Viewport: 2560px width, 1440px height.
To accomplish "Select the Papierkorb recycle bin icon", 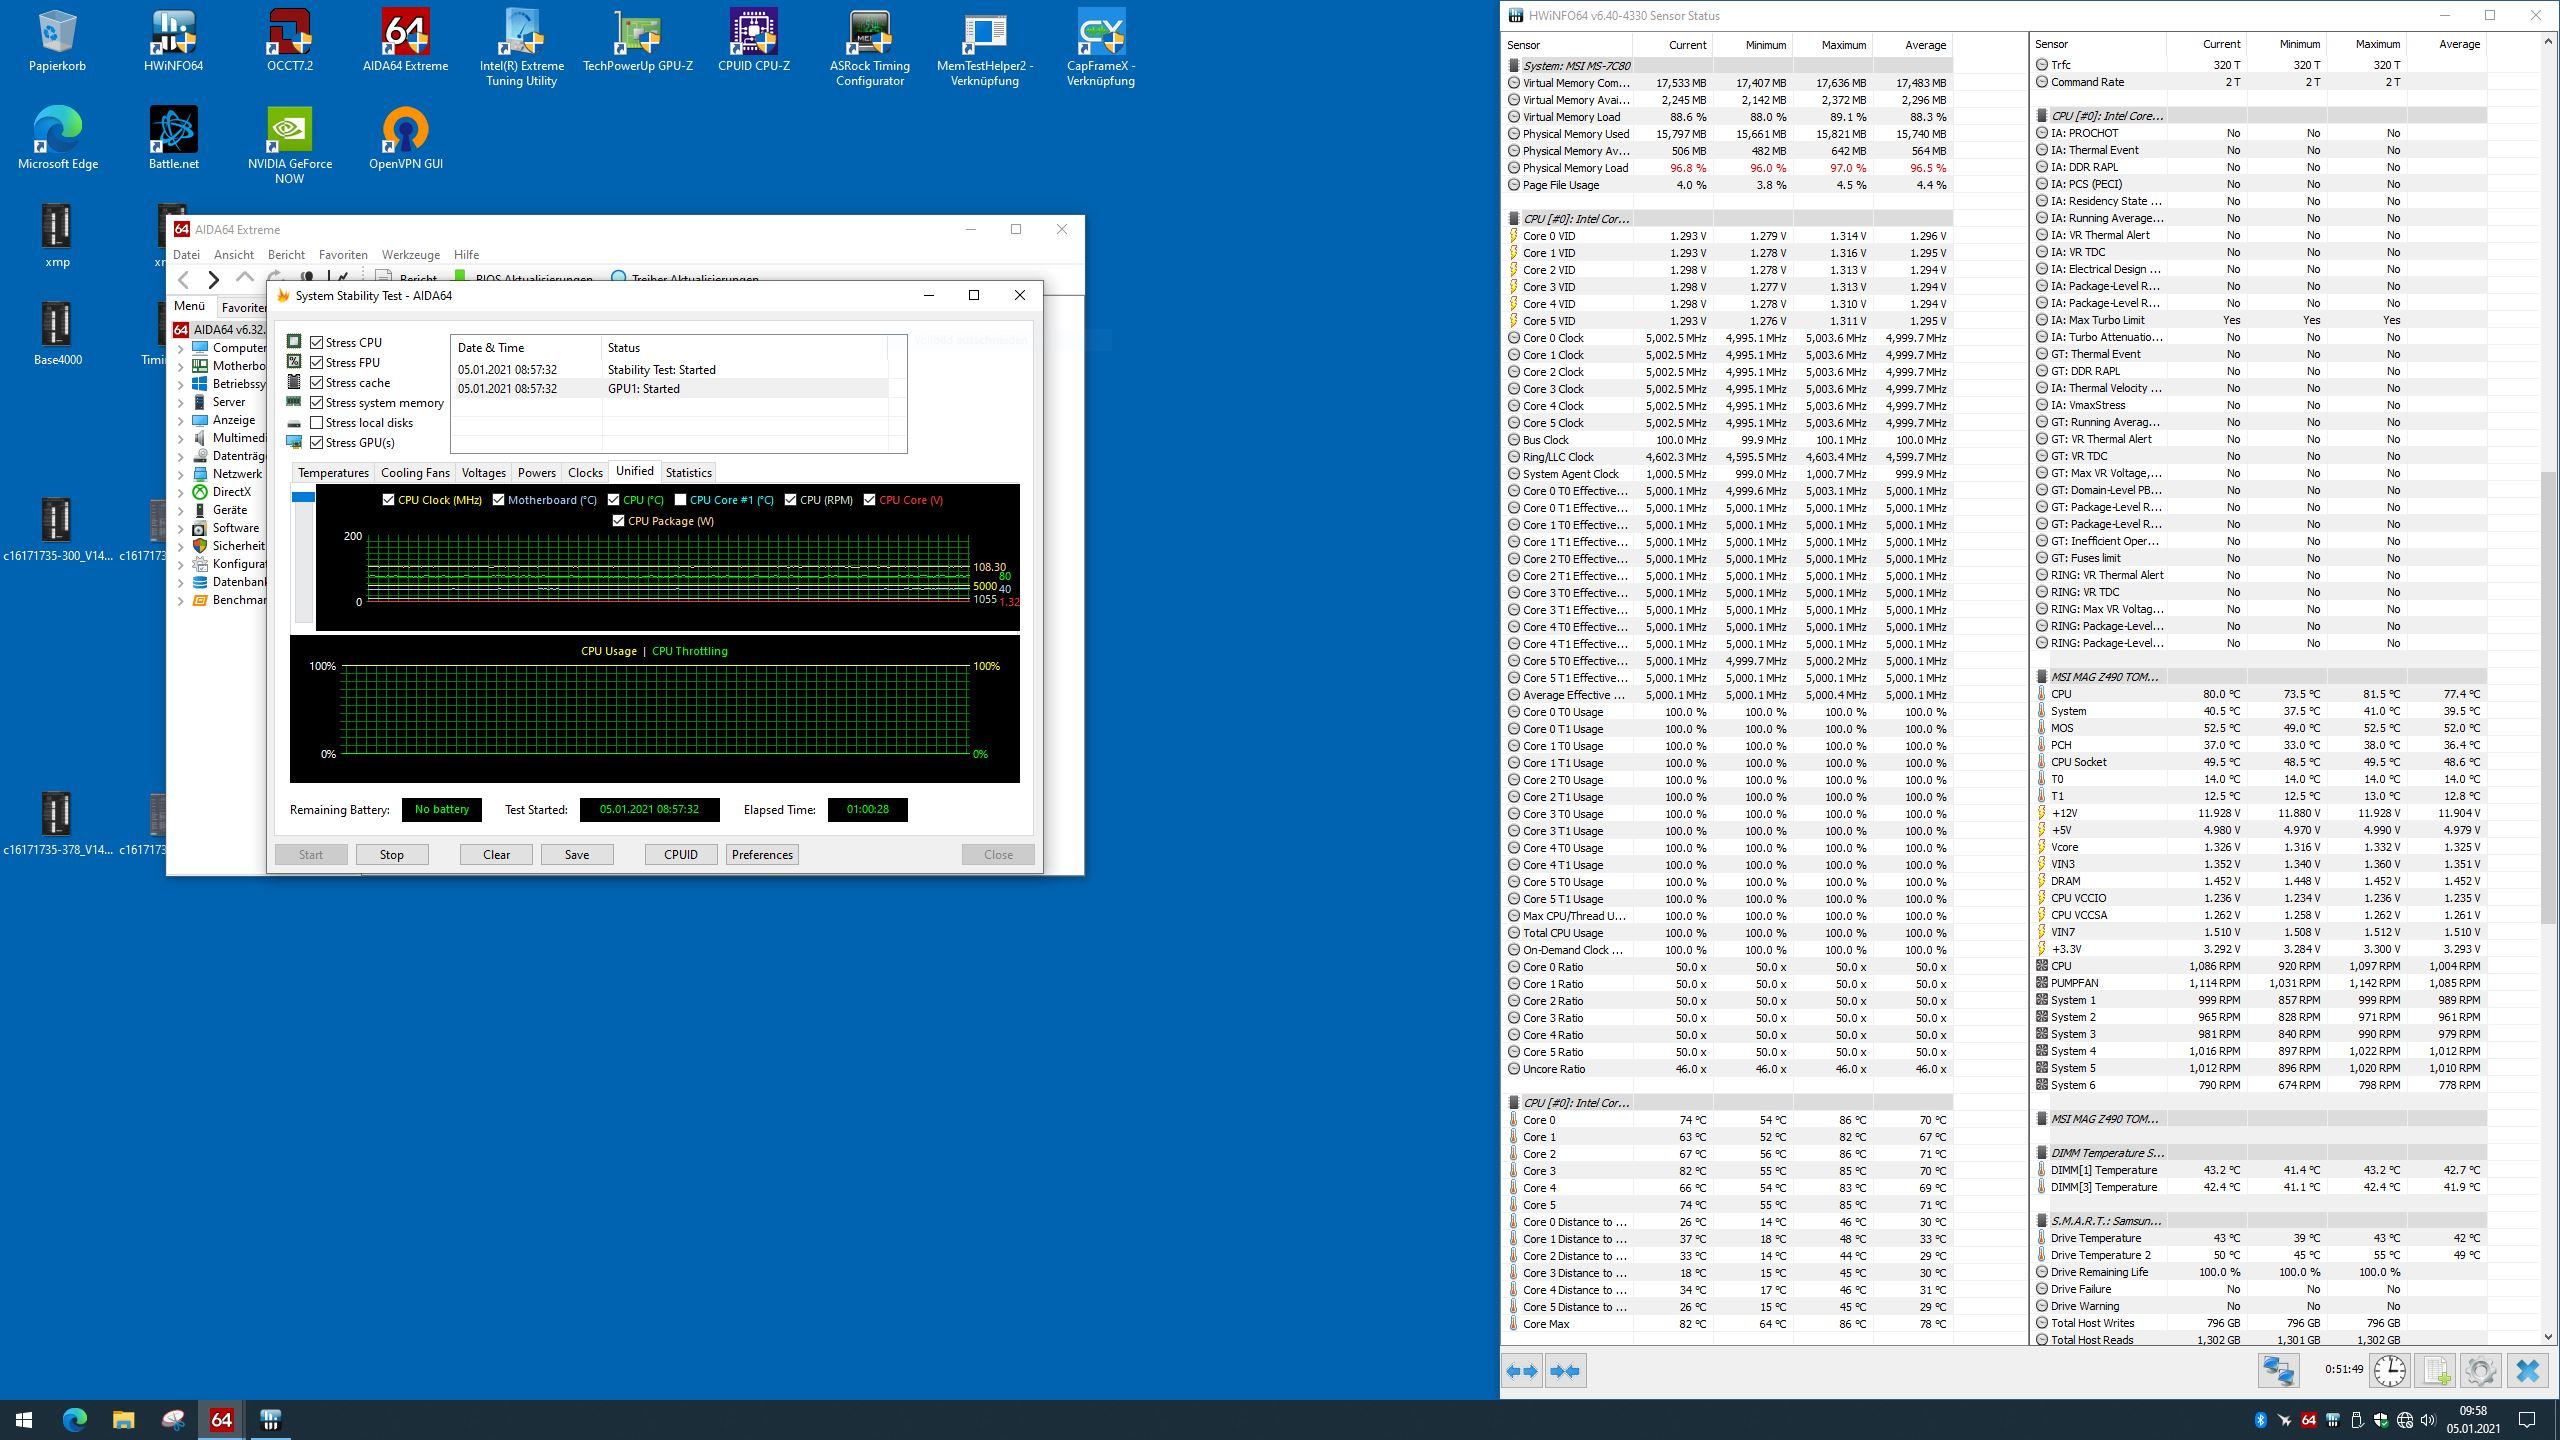I will tap(57, 40).
